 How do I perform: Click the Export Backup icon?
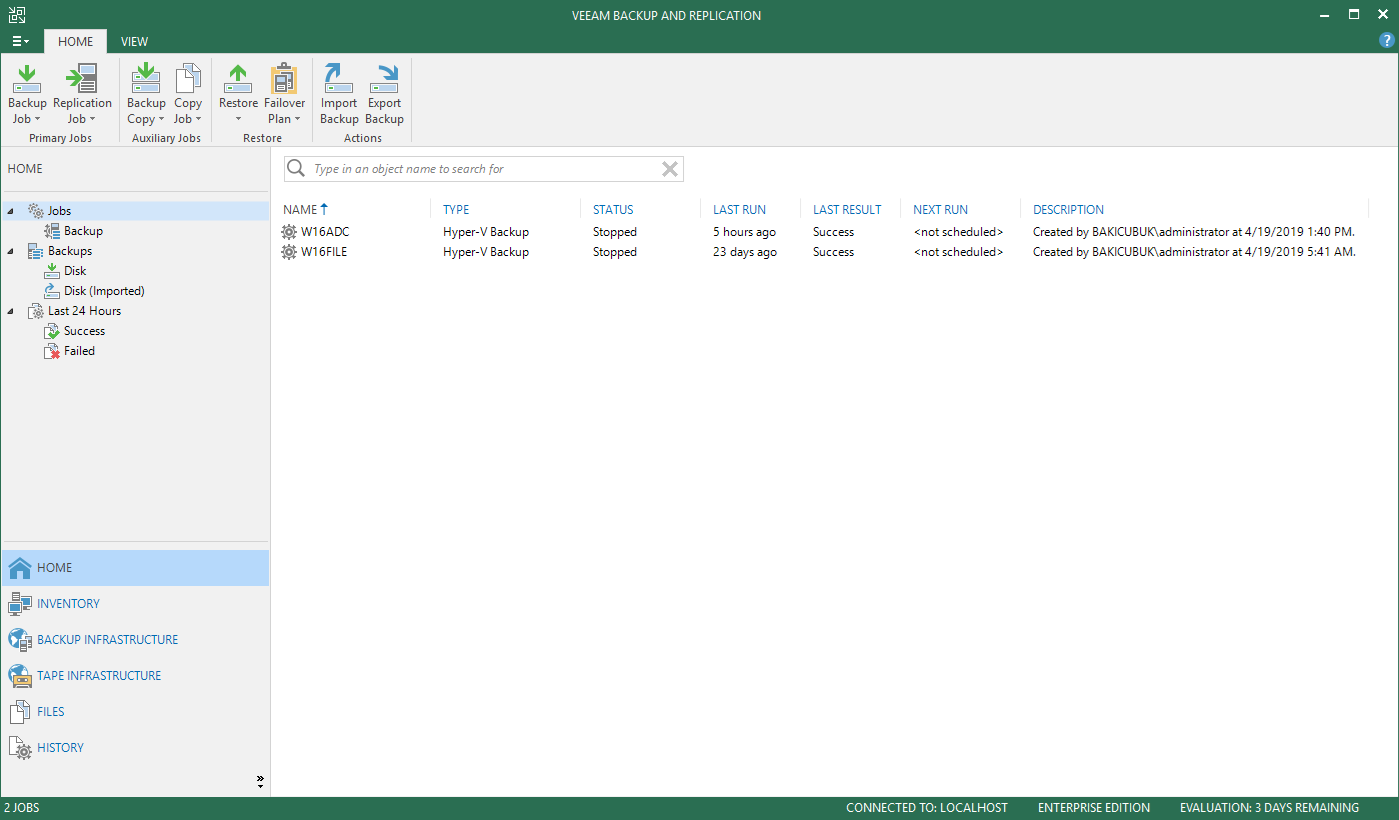(384, 78)
